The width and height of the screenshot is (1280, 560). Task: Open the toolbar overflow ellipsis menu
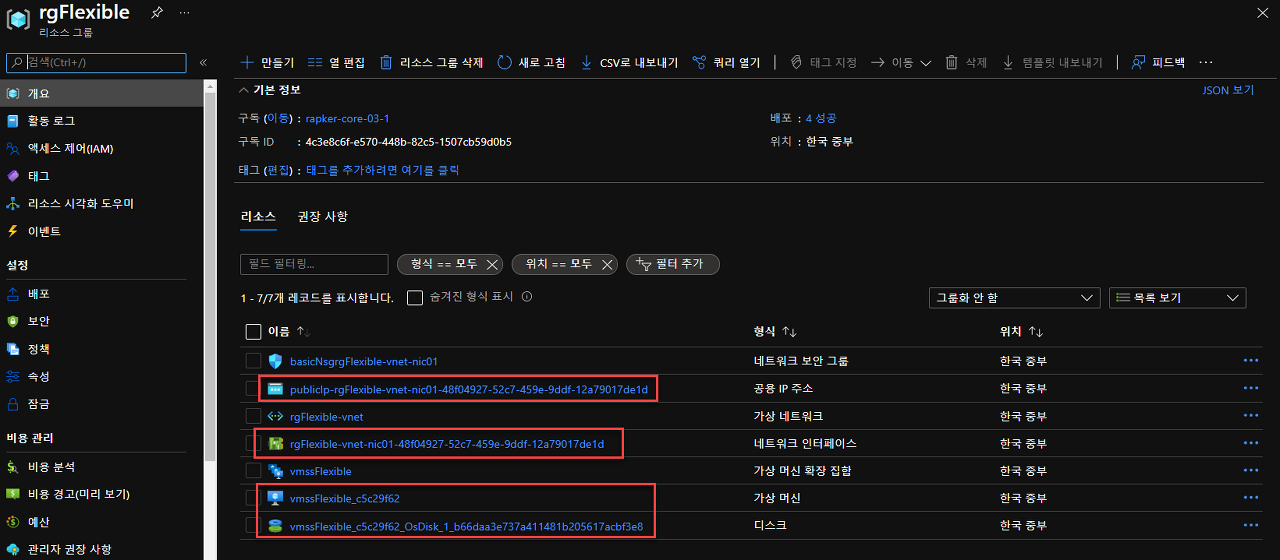[1205, 62]
